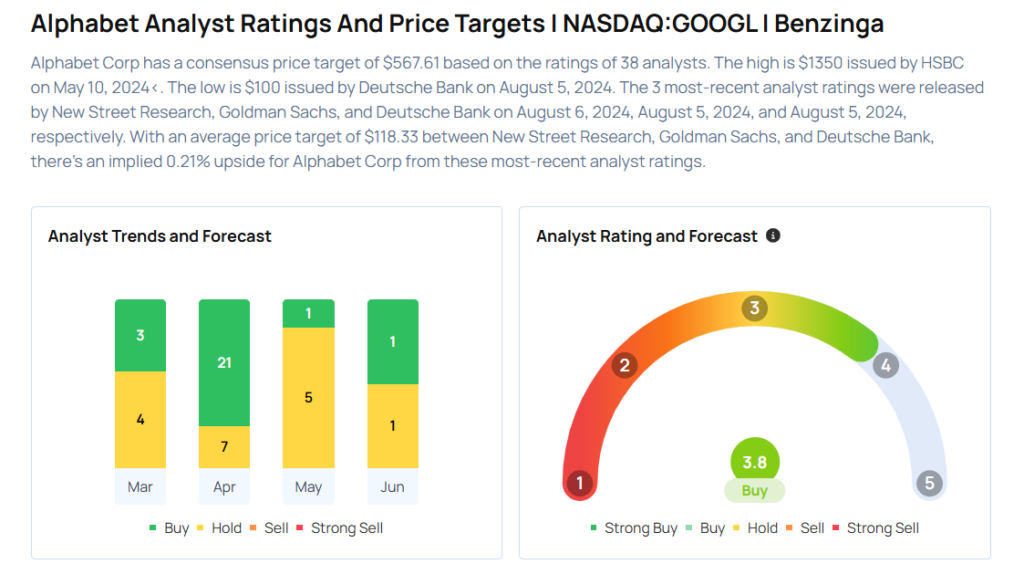Toggle Strong Sell in trends chart legend
This screenshot has width=1024, height=564.
(340, 528)
